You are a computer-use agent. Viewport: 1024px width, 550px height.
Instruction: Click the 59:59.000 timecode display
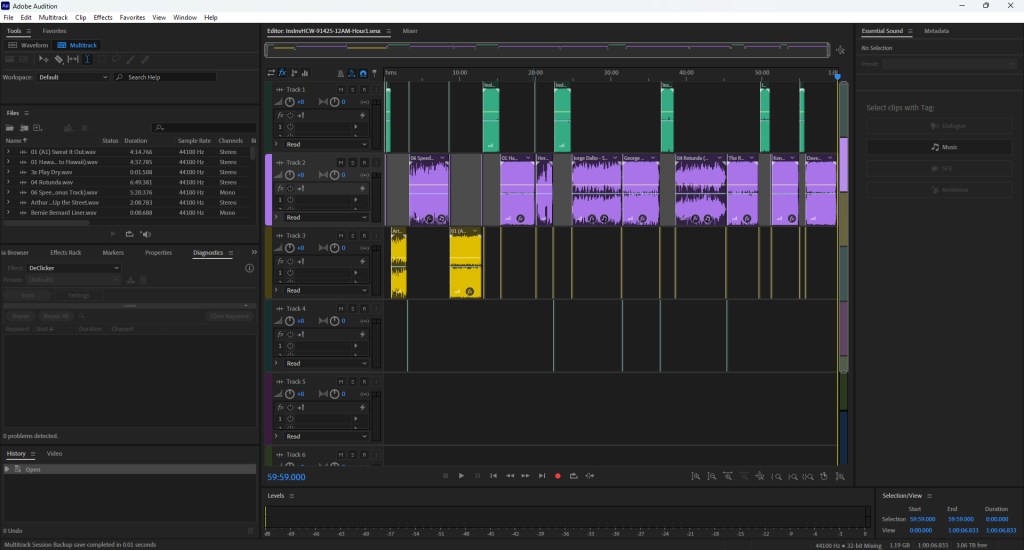coord(286,477)
